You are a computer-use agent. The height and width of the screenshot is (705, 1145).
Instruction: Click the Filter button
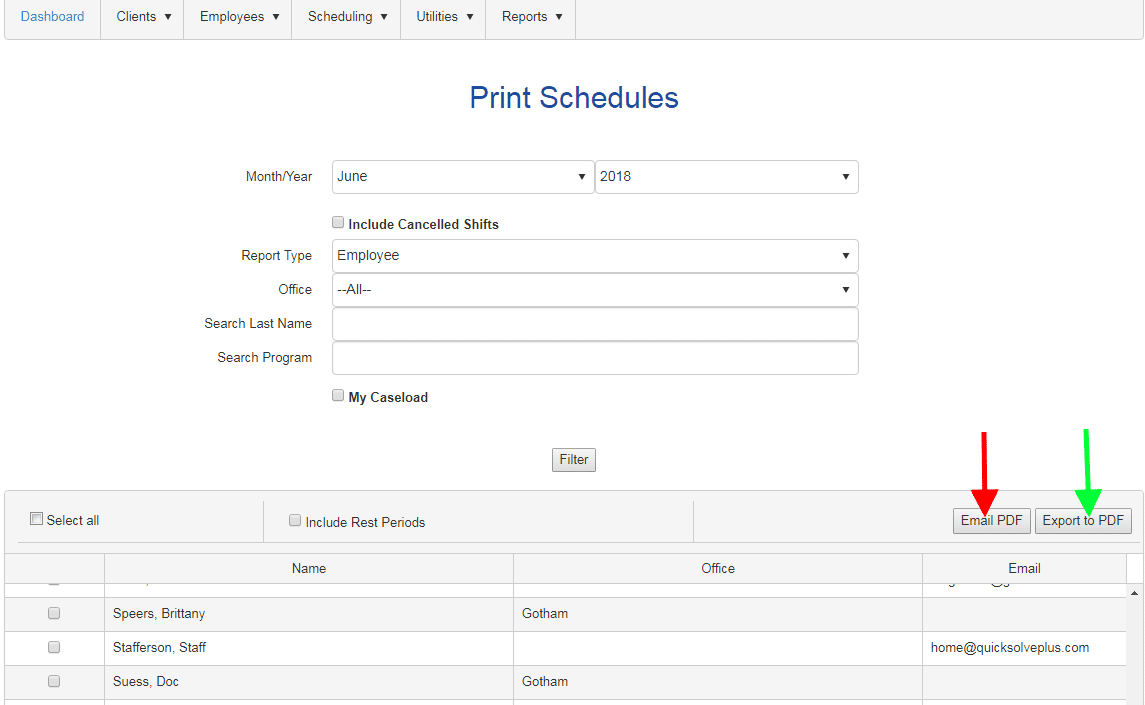tap(573, 459)
